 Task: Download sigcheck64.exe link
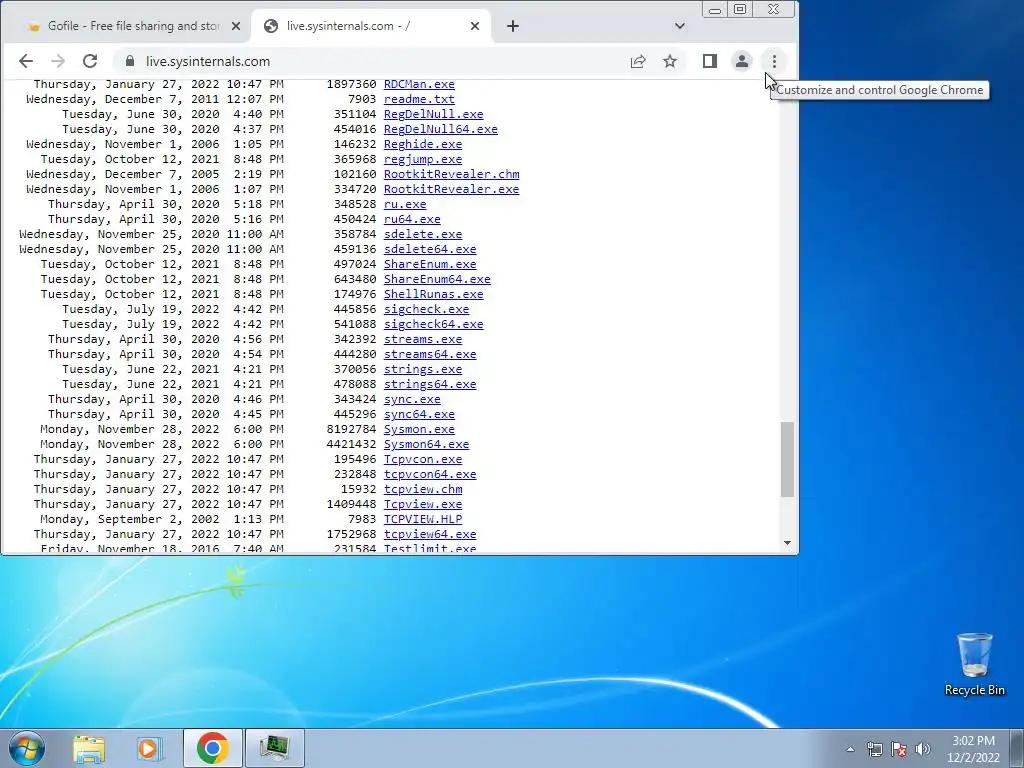pos(434,325)
